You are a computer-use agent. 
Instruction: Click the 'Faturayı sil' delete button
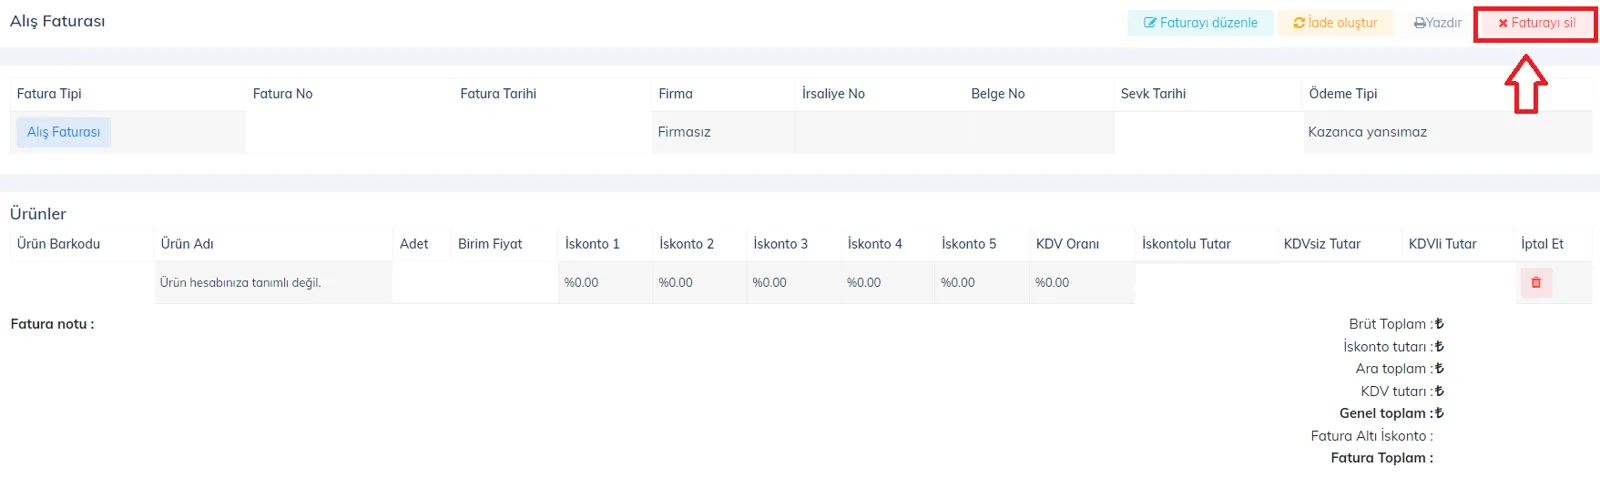click(x=1536, y=23)
